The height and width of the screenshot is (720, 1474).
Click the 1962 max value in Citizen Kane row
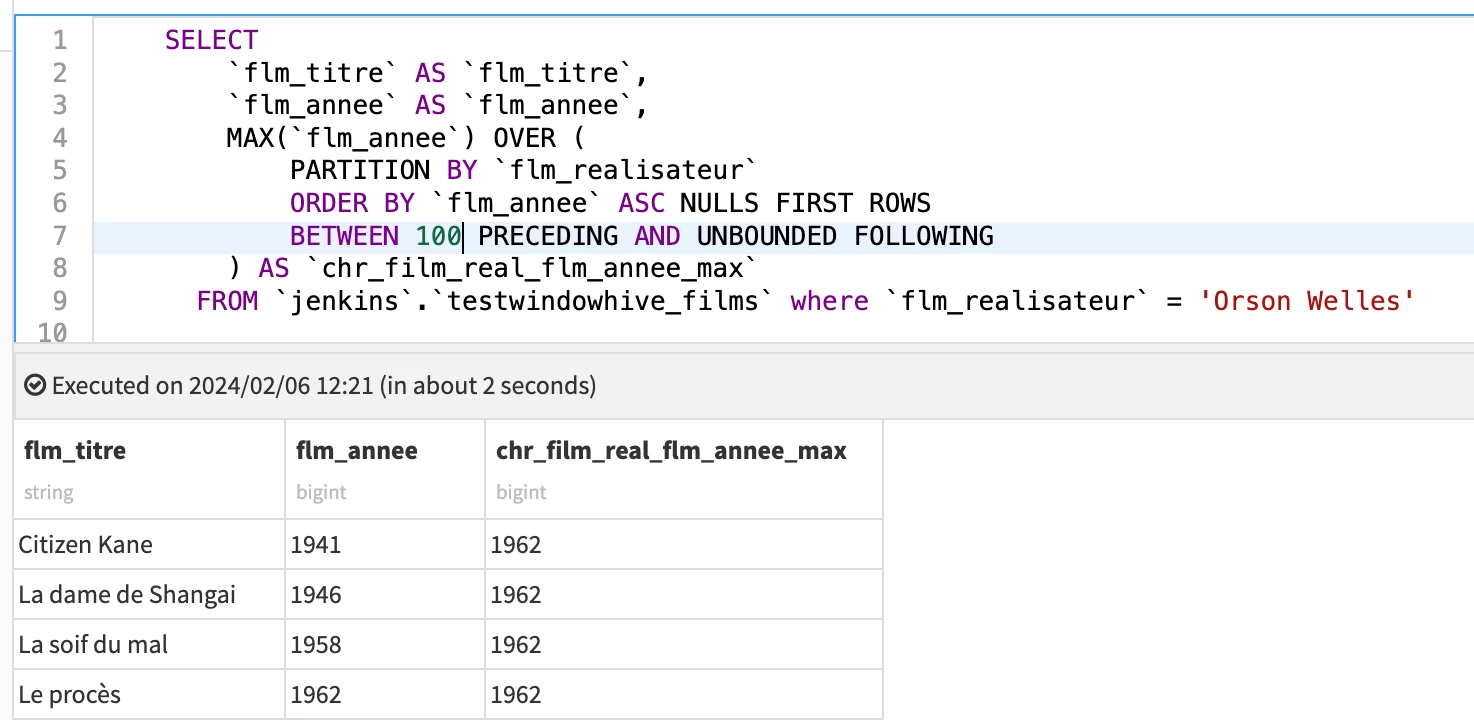click(x=684, y=545)
